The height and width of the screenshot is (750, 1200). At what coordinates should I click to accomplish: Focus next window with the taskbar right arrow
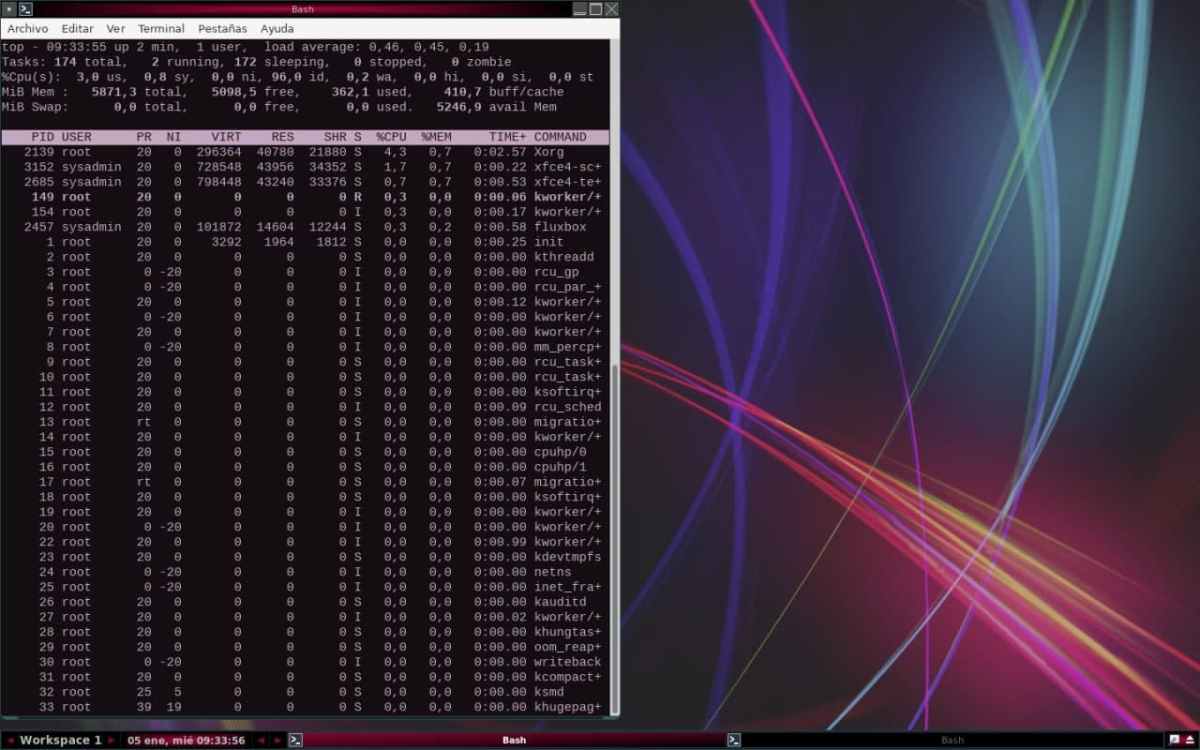pyautogui.click(x=277, y=740)
